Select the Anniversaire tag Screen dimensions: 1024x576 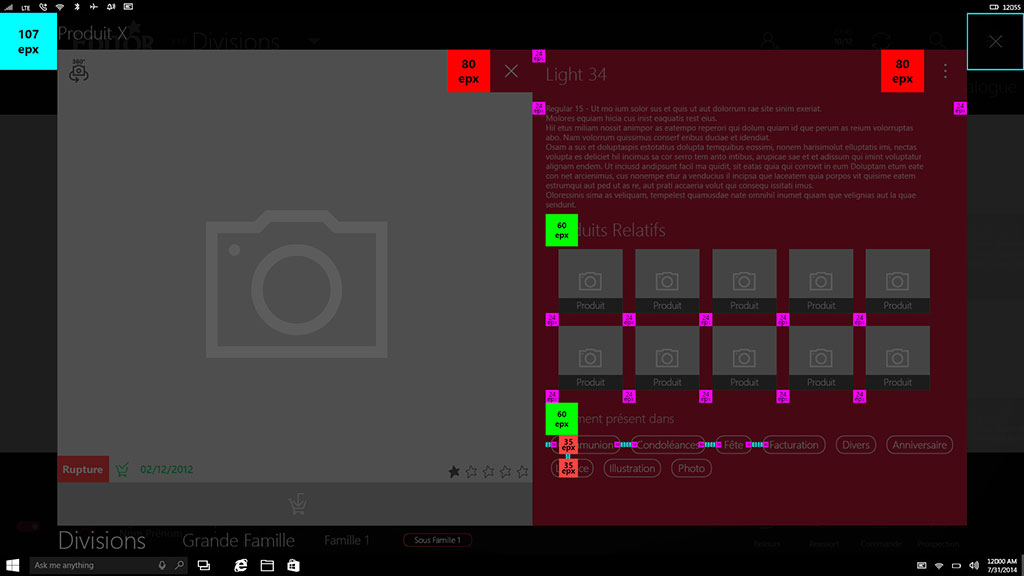919,445
